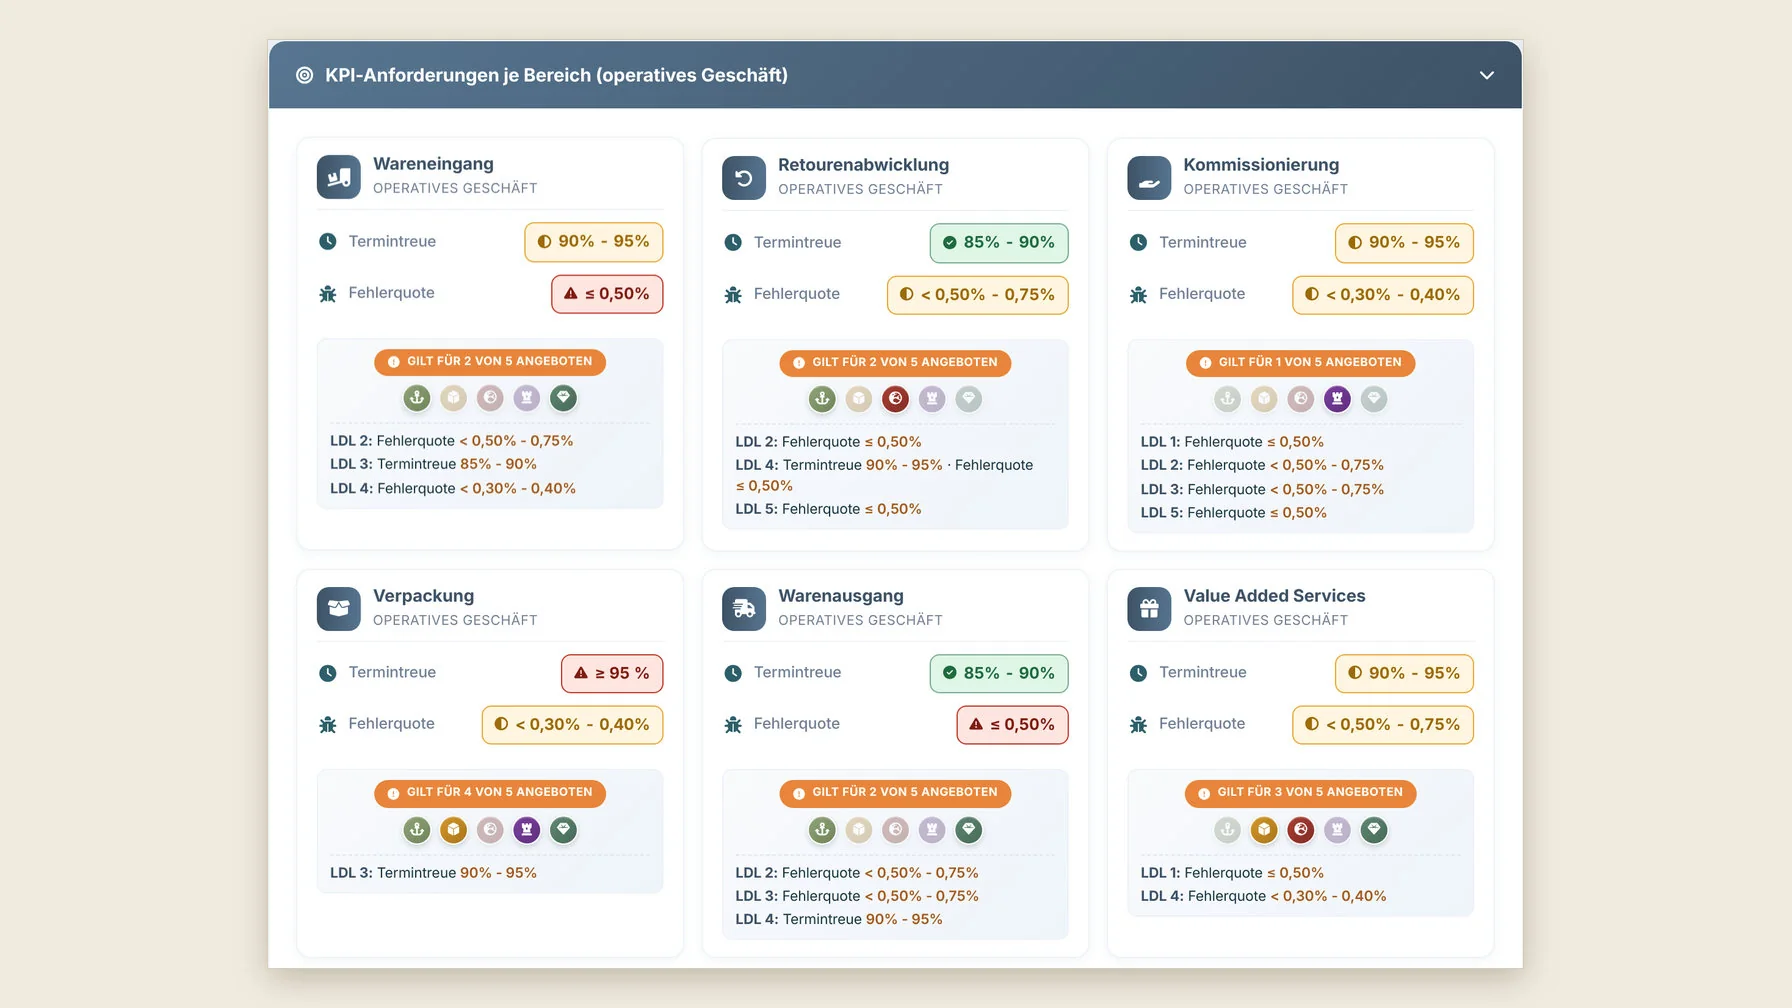Image resolution: width=1792 pixels, height=1008 pixels.
Task: Click Warenausgang red Fehlerquote badge ≤ 0,50%
Action: (1012, 725)
